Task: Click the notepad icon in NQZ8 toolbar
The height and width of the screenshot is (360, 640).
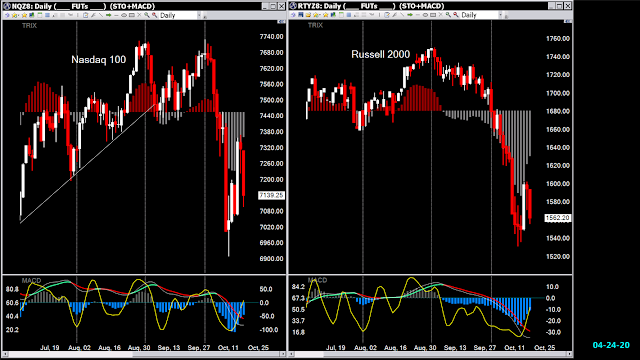Action: point(86,15)
